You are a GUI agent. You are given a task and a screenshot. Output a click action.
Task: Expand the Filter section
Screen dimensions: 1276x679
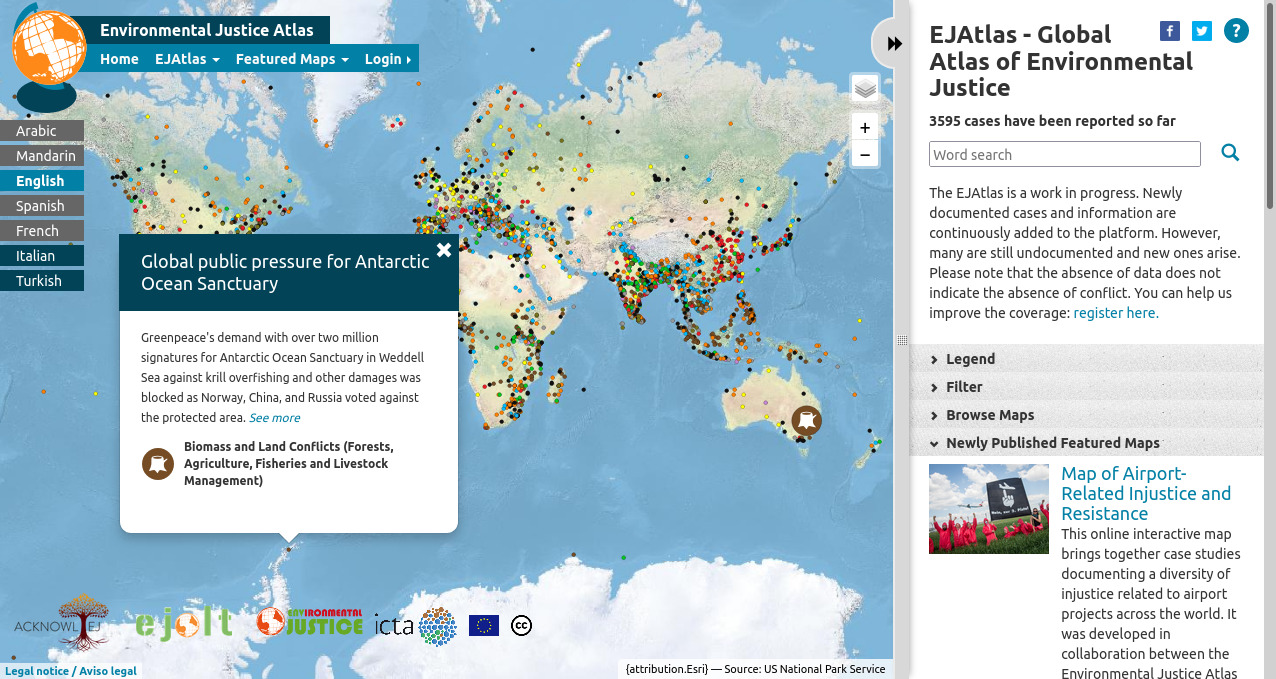(x=964, y=386)
